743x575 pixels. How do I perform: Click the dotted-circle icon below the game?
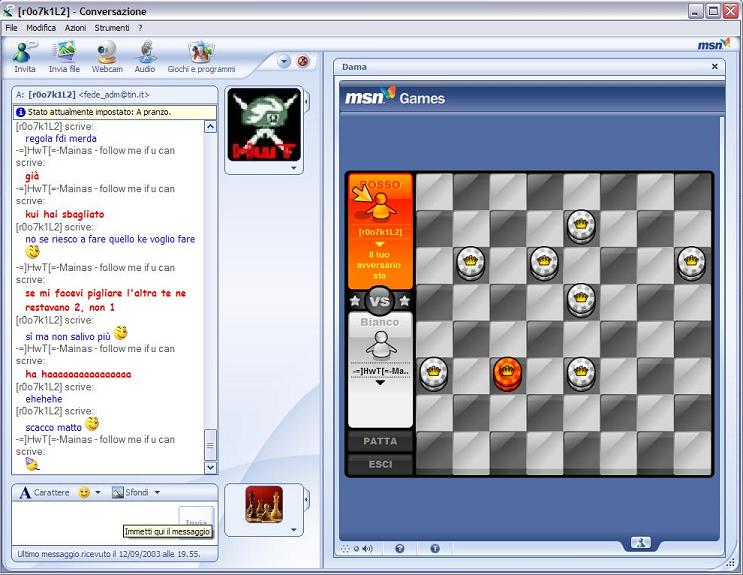pos(345,549)
